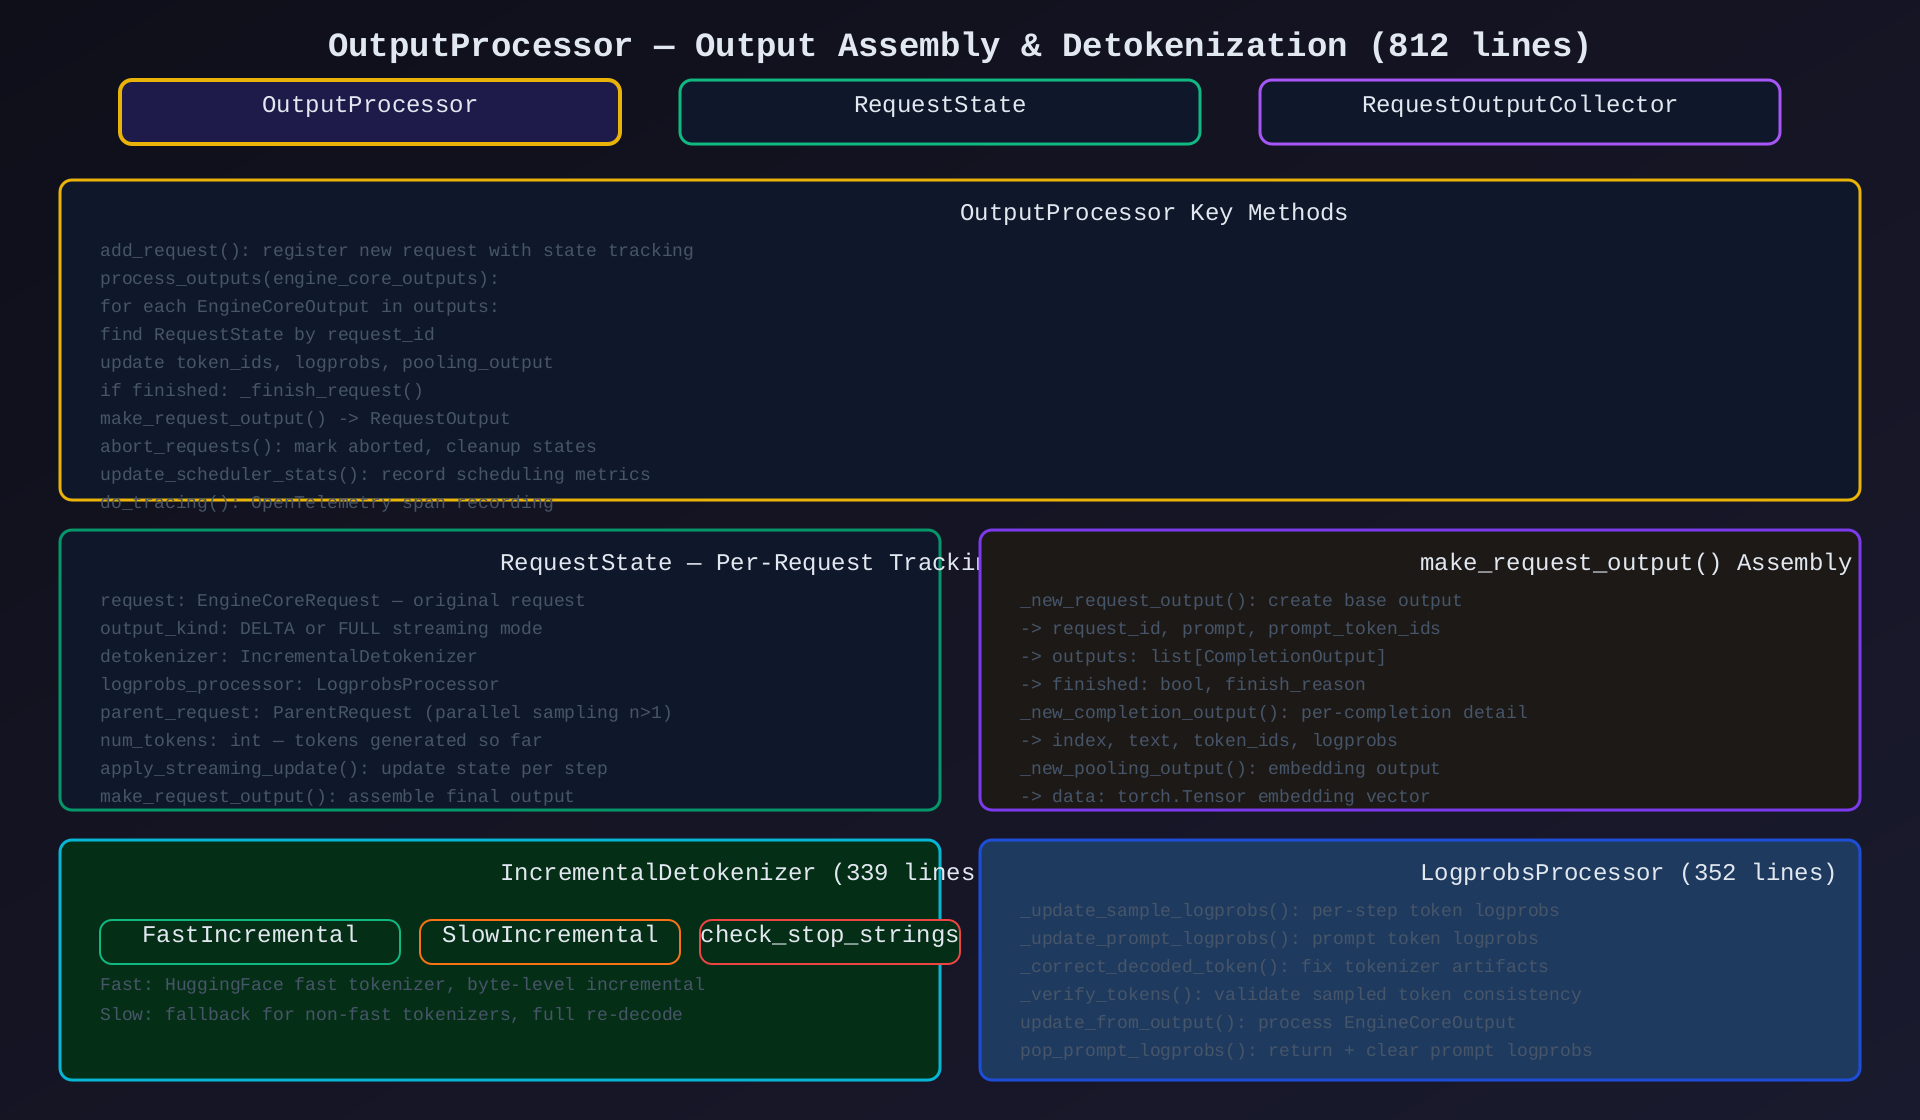
Task: Click the RequestState Per-Request Tracking heading
Action: [720, 563]
